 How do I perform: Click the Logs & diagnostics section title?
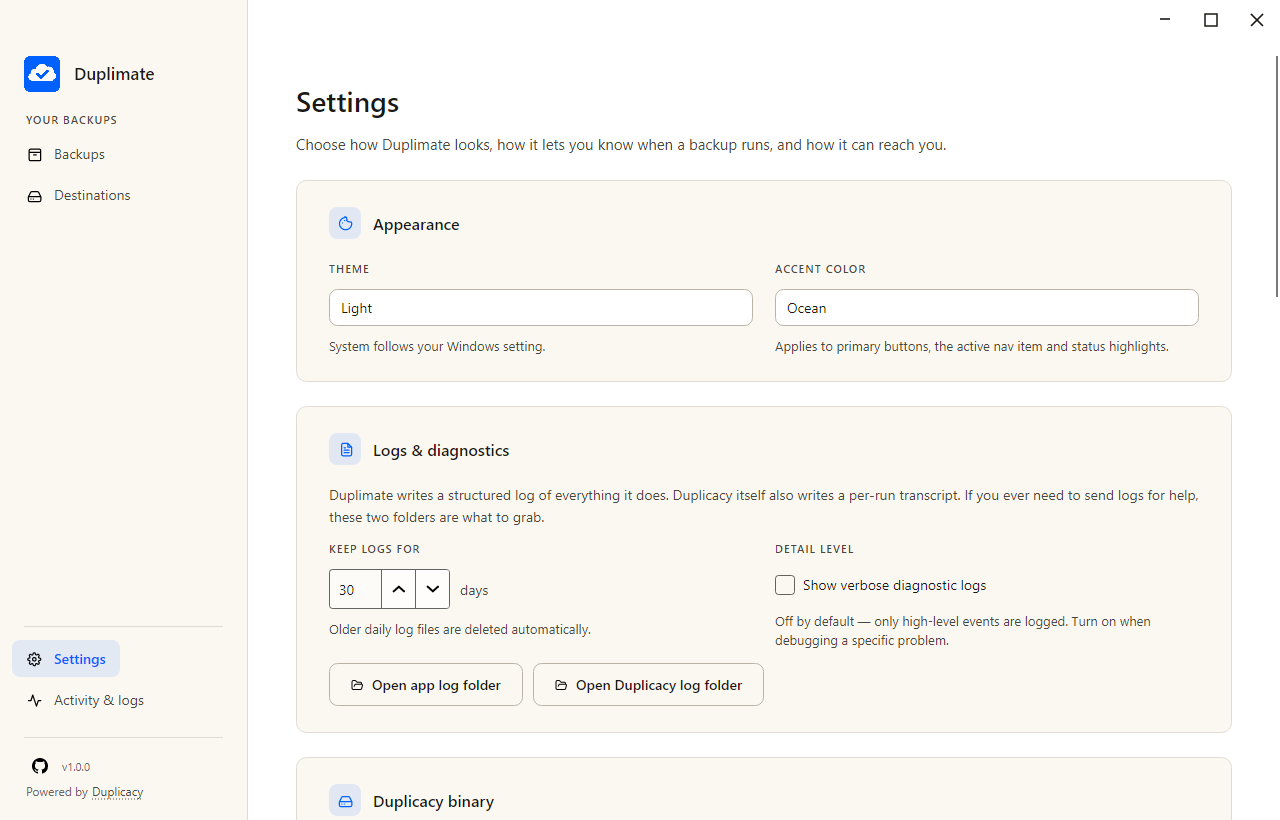441,451
